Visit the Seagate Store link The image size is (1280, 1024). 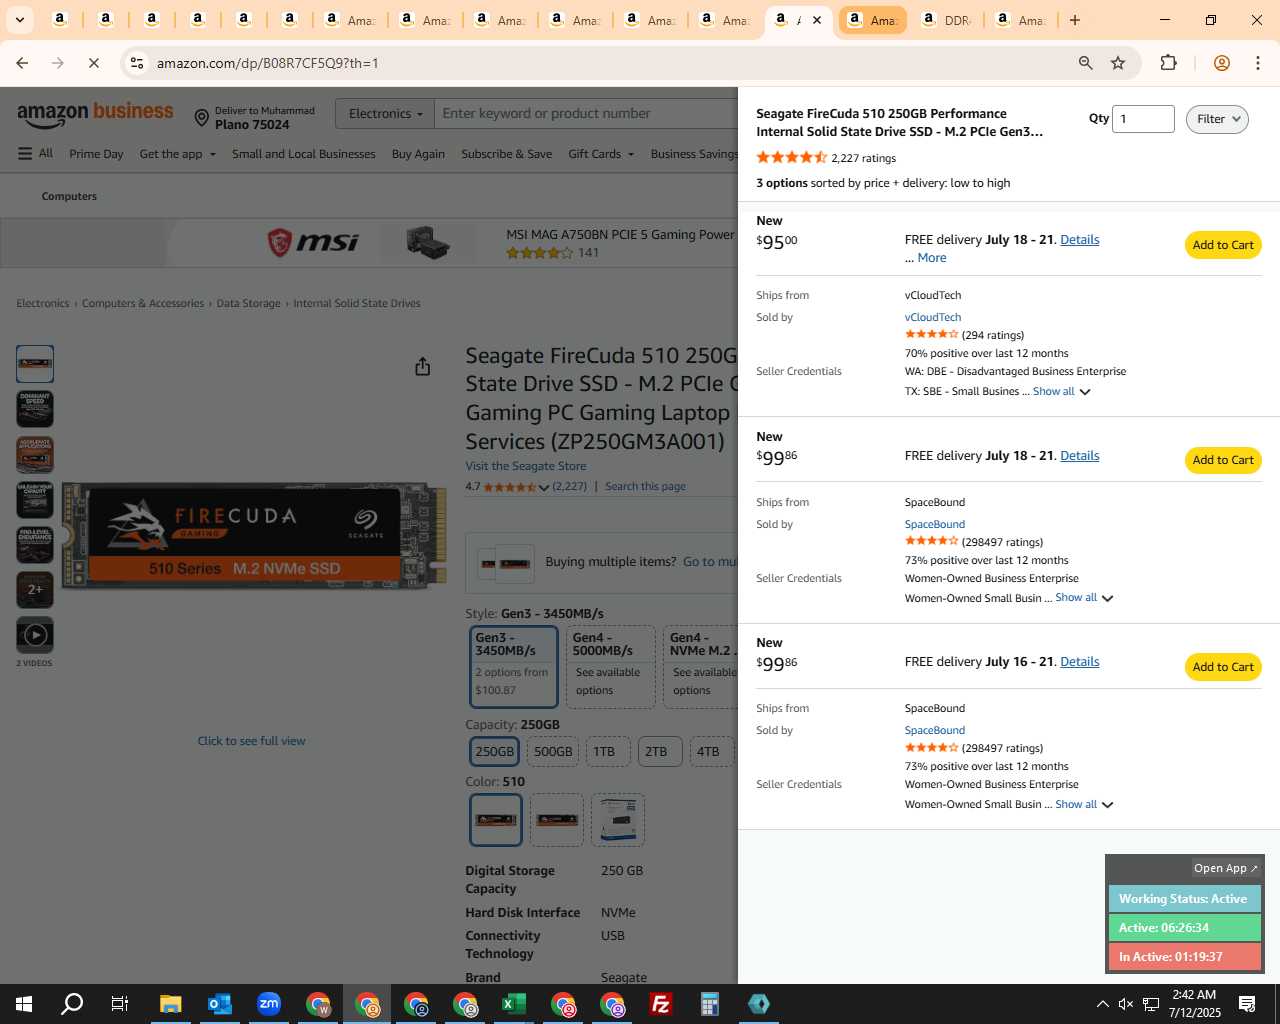[525, 466]
